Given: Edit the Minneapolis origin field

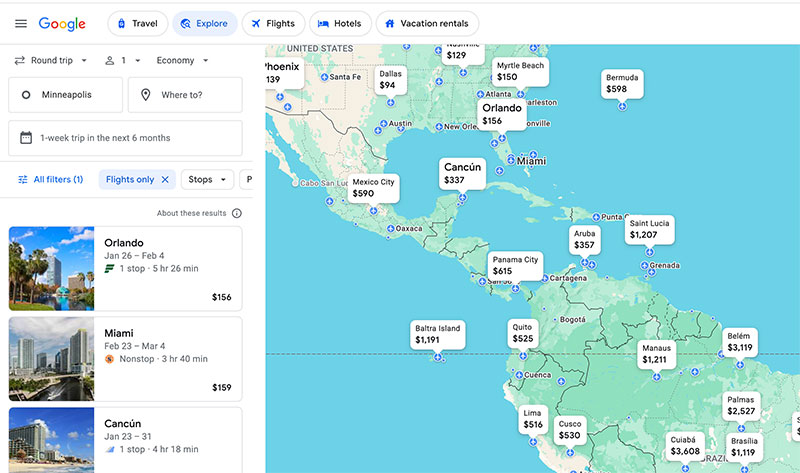Looking at the screenshot, I should pos(65,95).
